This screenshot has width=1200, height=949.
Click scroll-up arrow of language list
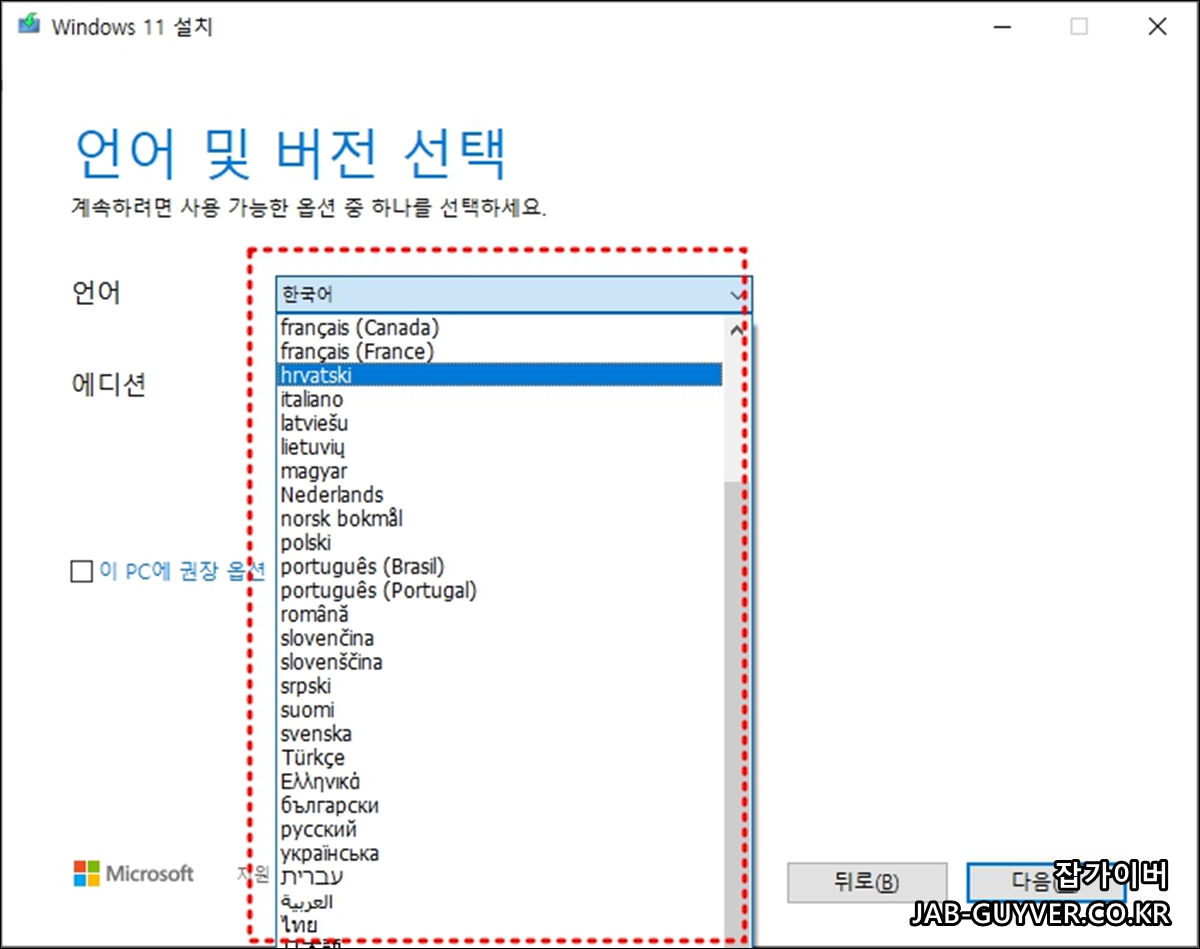tap(737, 329)
